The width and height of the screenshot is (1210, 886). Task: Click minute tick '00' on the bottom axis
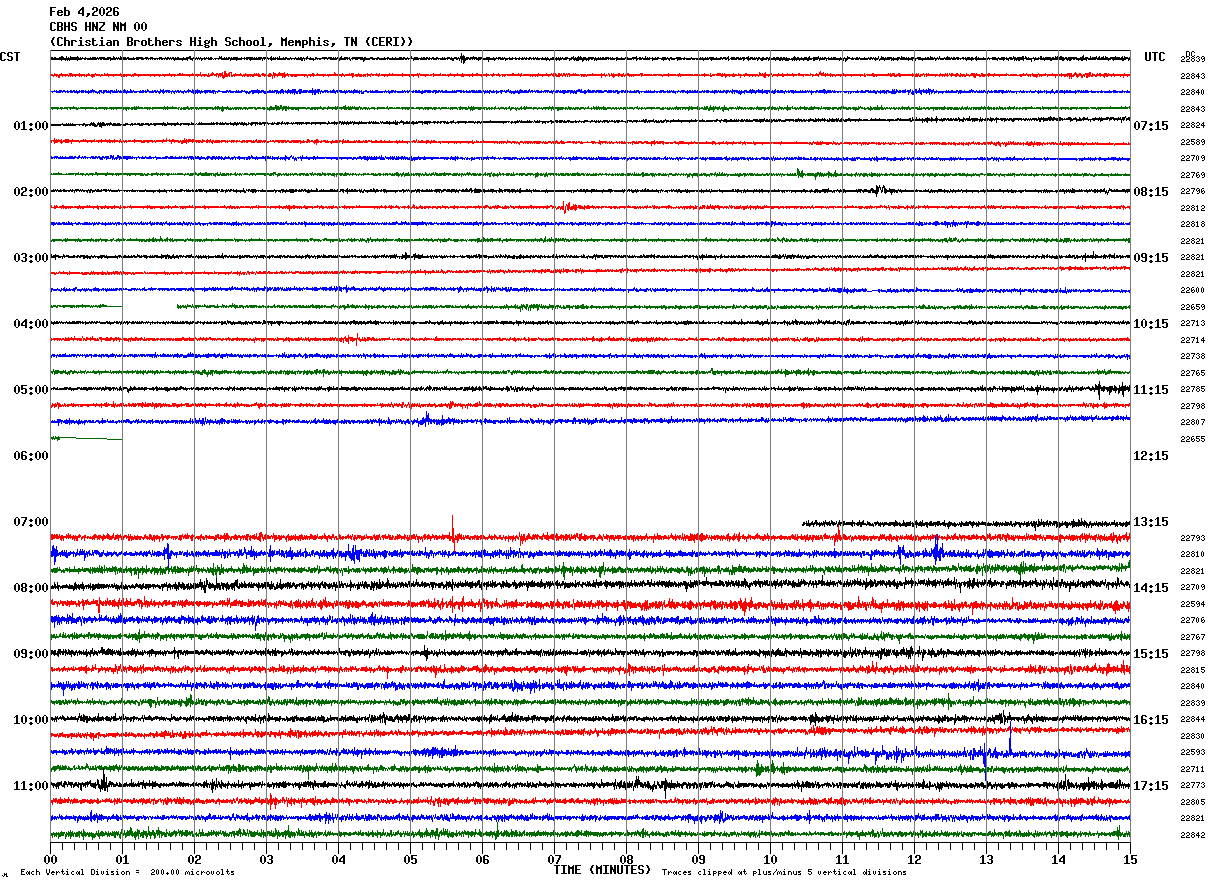(51, 859)
